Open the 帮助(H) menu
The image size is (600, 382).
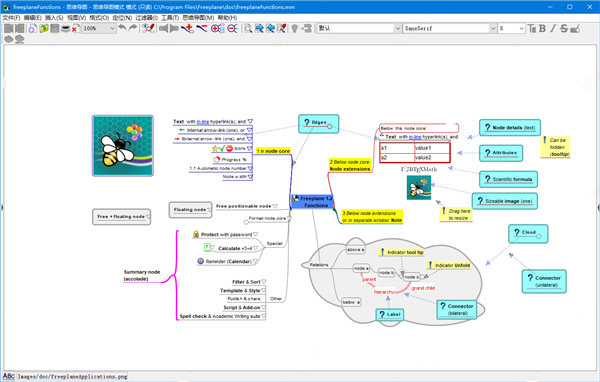(x=227, y=18)
